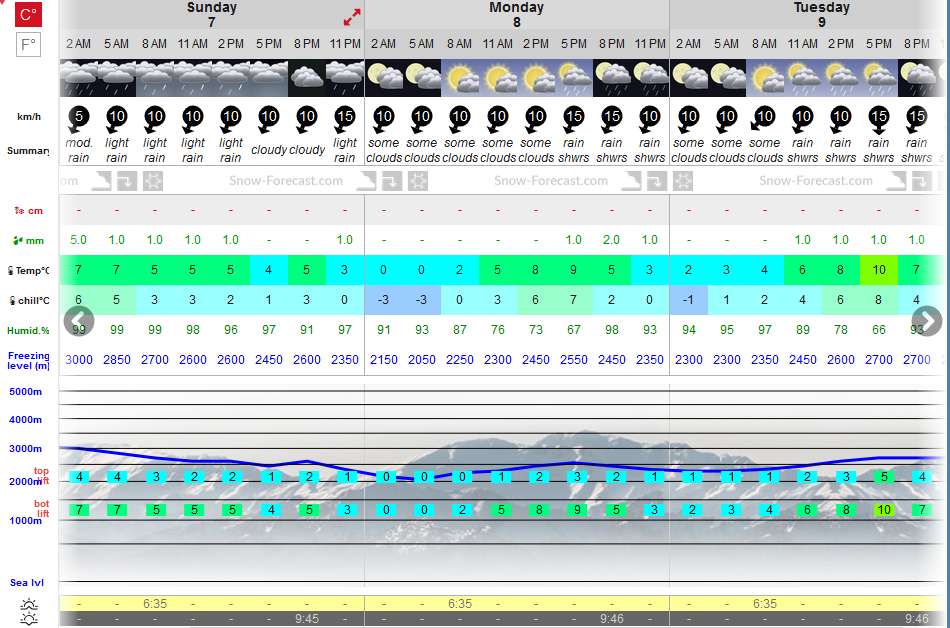Click Sunday 2 AM mod. rain weather icon
The width and height of the screenshot is (950, 628).
point(79,78)
